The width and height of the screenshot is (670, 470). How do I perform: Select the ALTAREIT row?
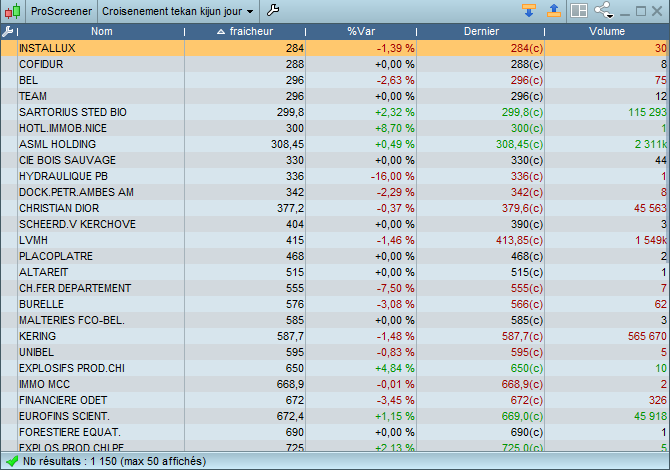pyautogui.click(x=335, y=272)
